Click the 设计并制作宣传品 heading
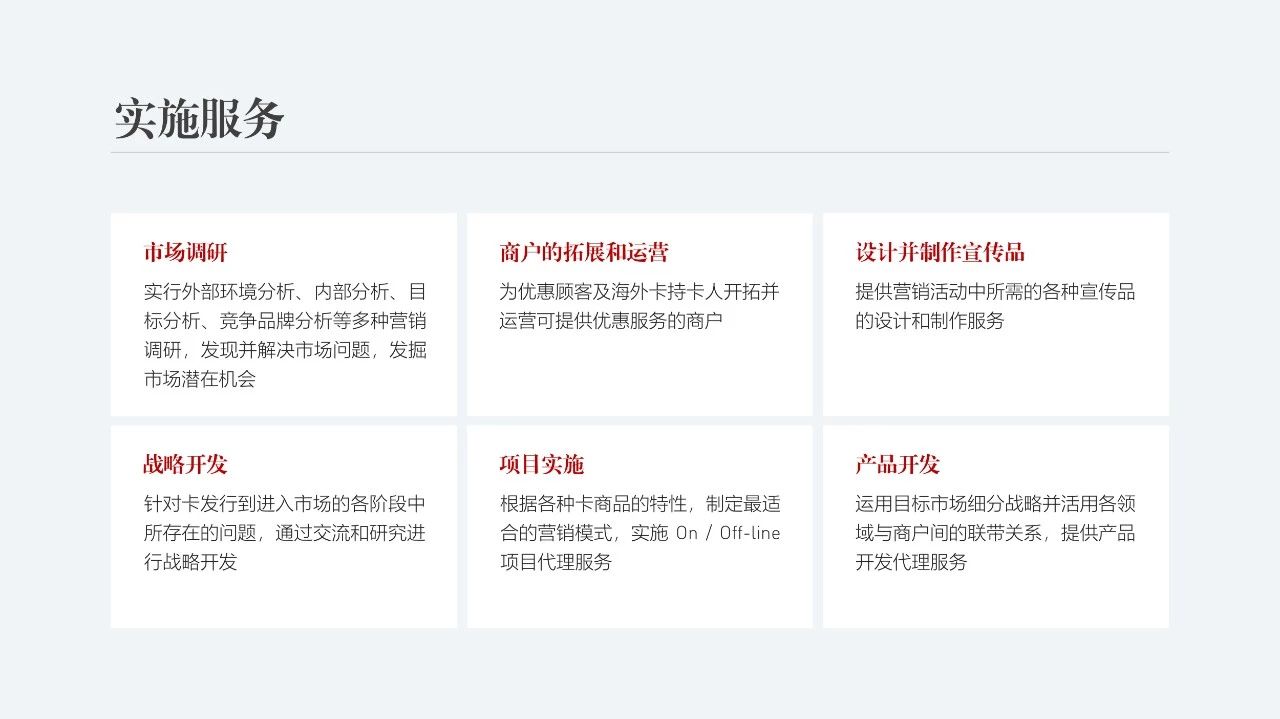The image size is (1280, 719). click(x=940, y=252)
